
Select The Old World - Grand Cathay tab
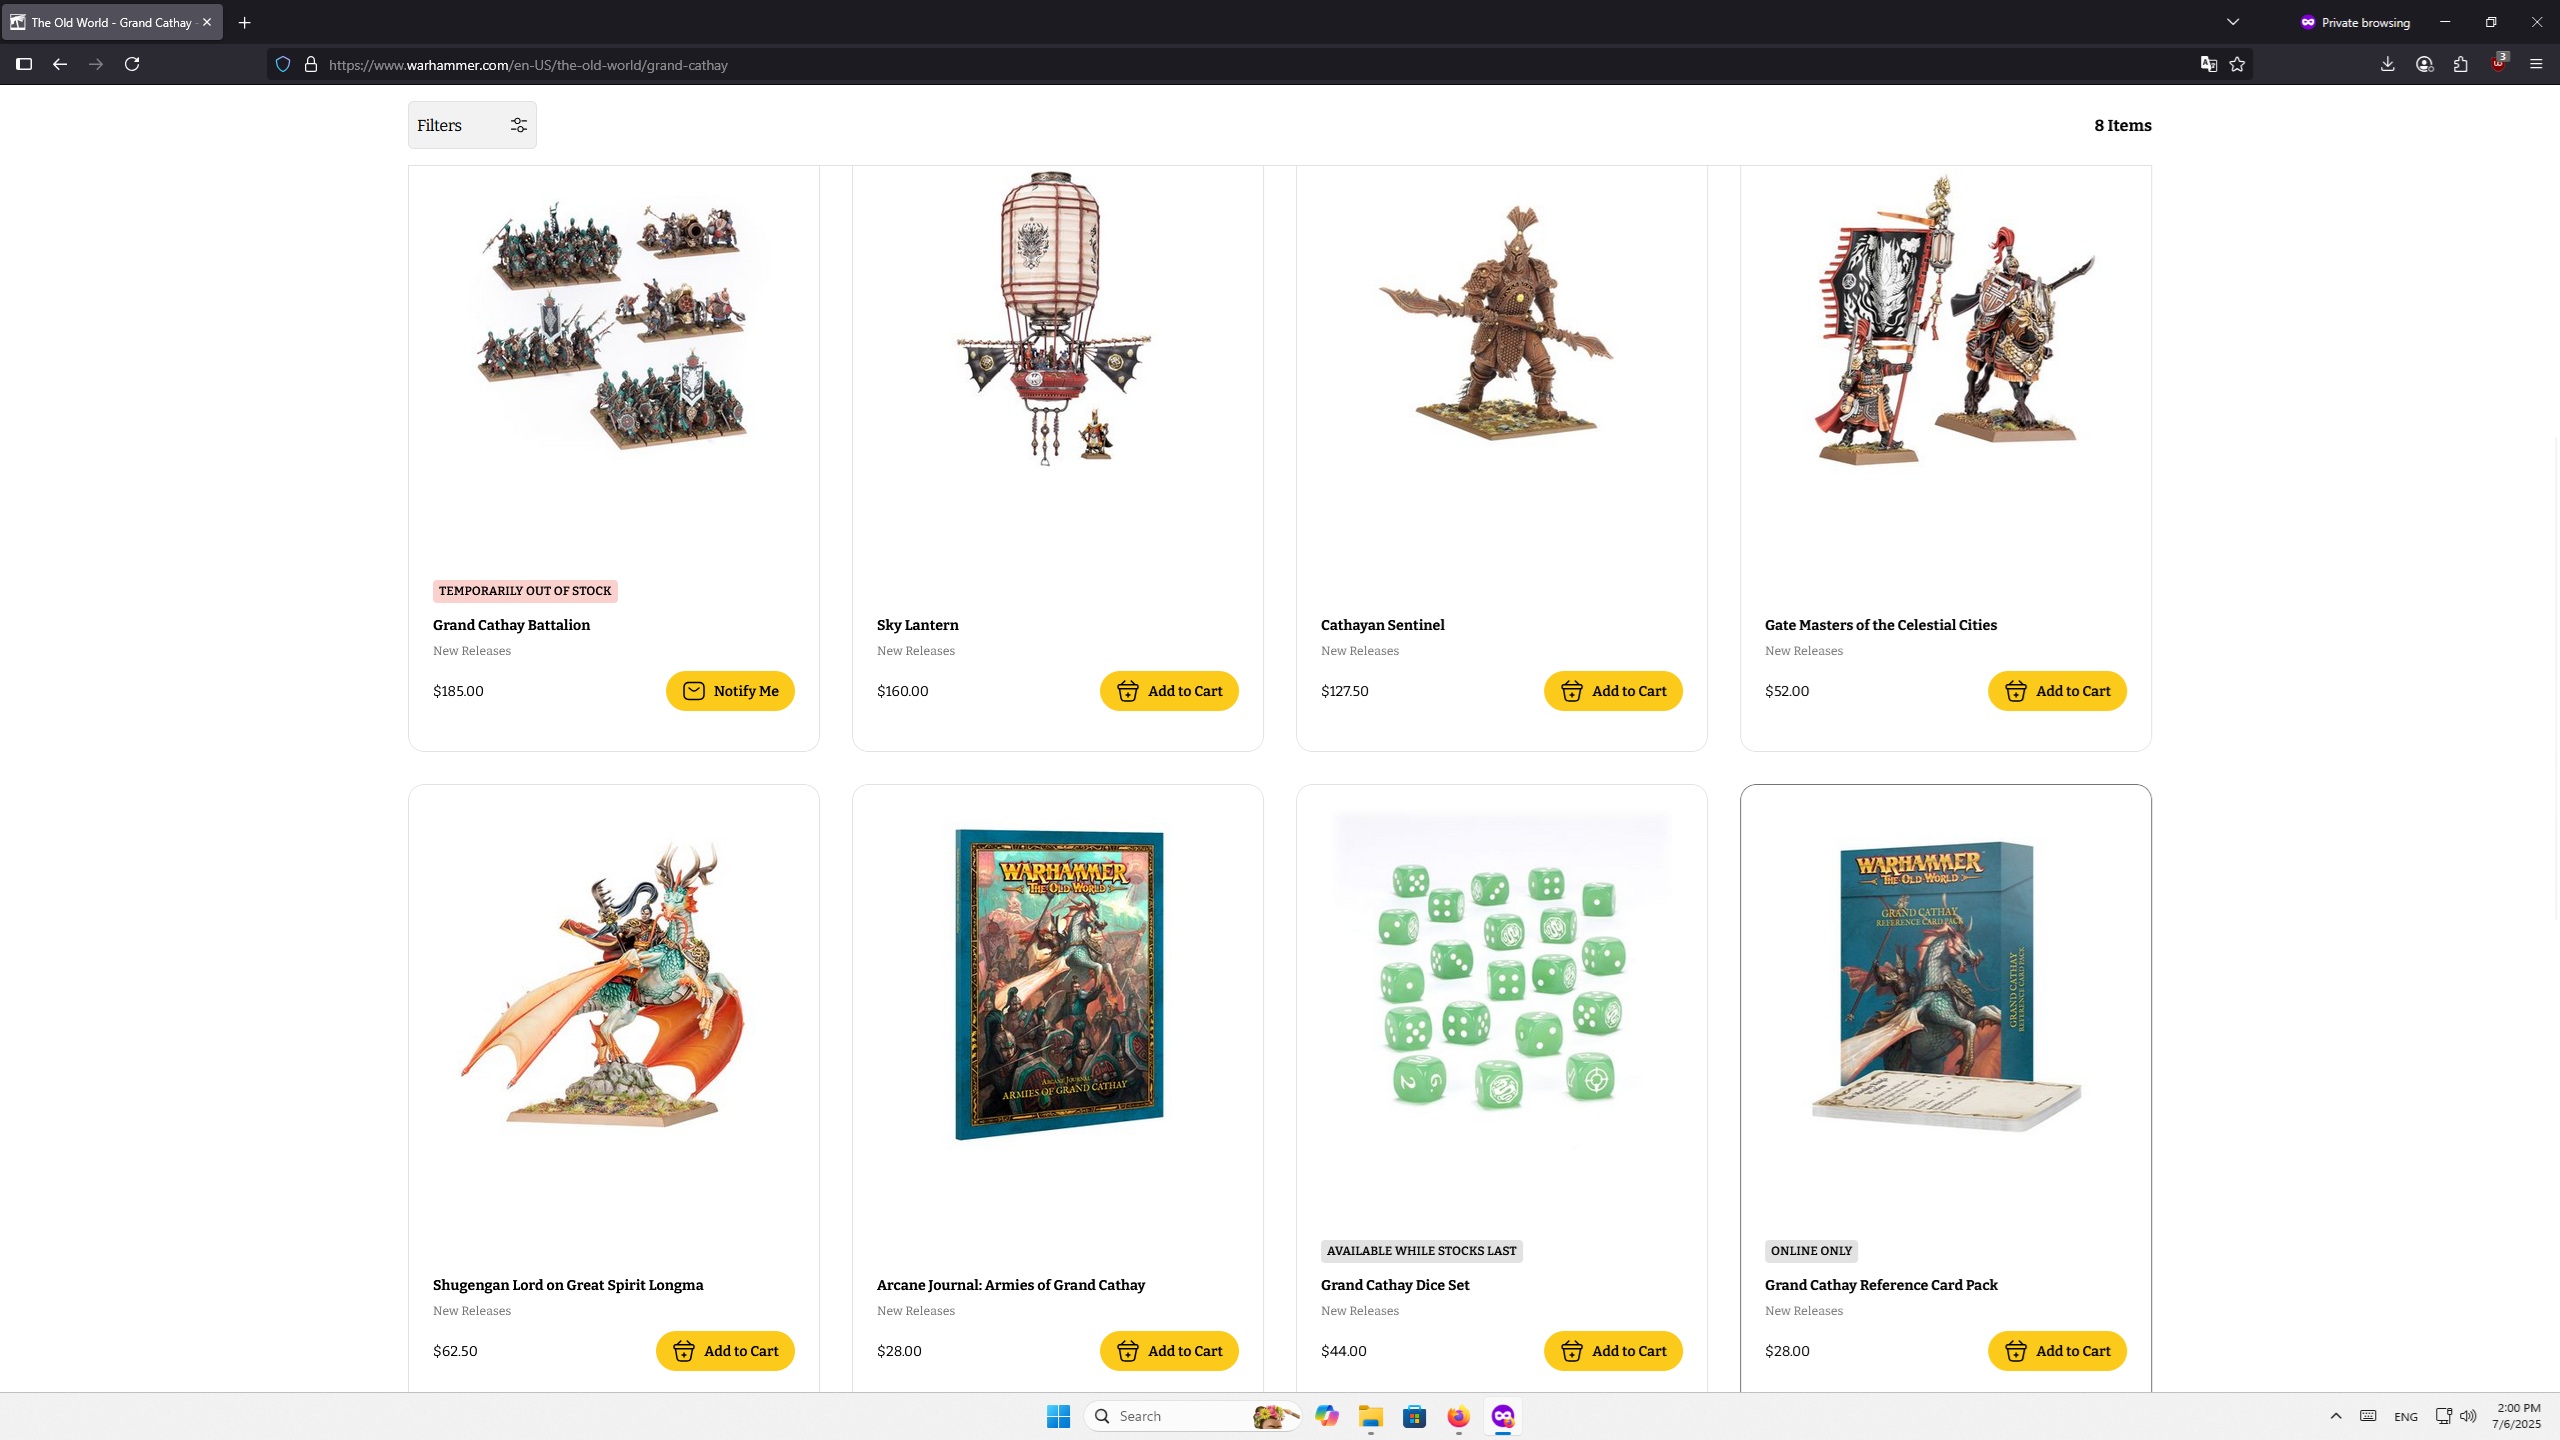pyautogui.click(x=112, y=22)
